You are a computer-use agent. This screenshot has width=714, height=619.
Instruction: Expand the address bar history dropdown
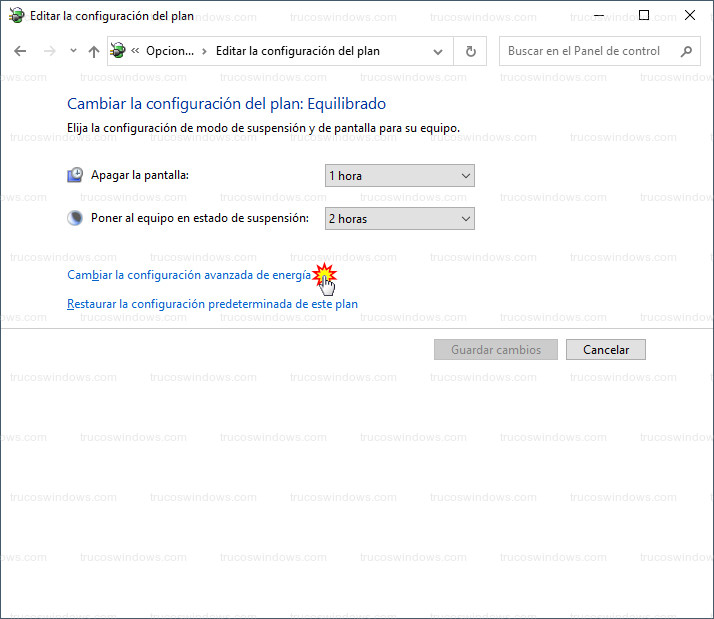click(x=438, y=52)
